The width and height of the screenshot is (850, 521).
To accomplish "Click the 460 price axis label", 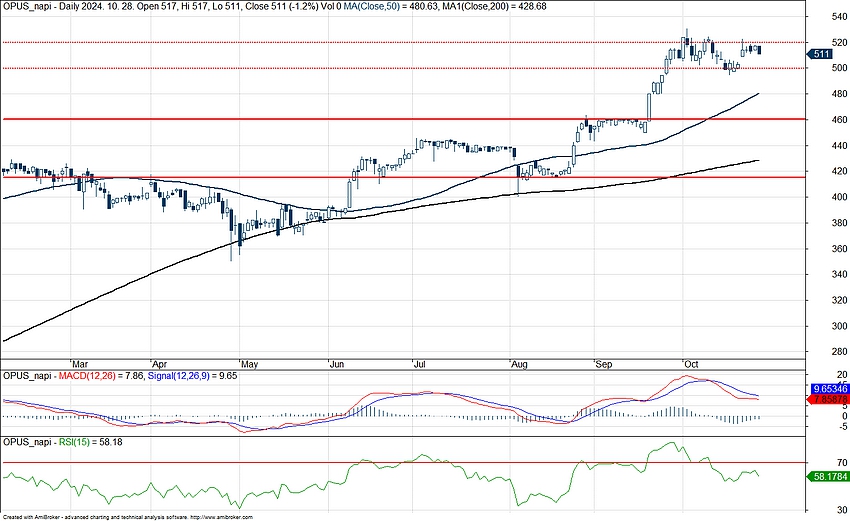I will pos(839,120).
